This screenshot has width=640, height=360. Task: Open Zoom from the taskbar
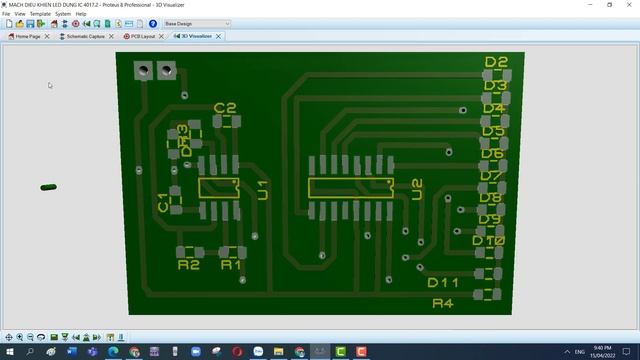click(196, 351)
